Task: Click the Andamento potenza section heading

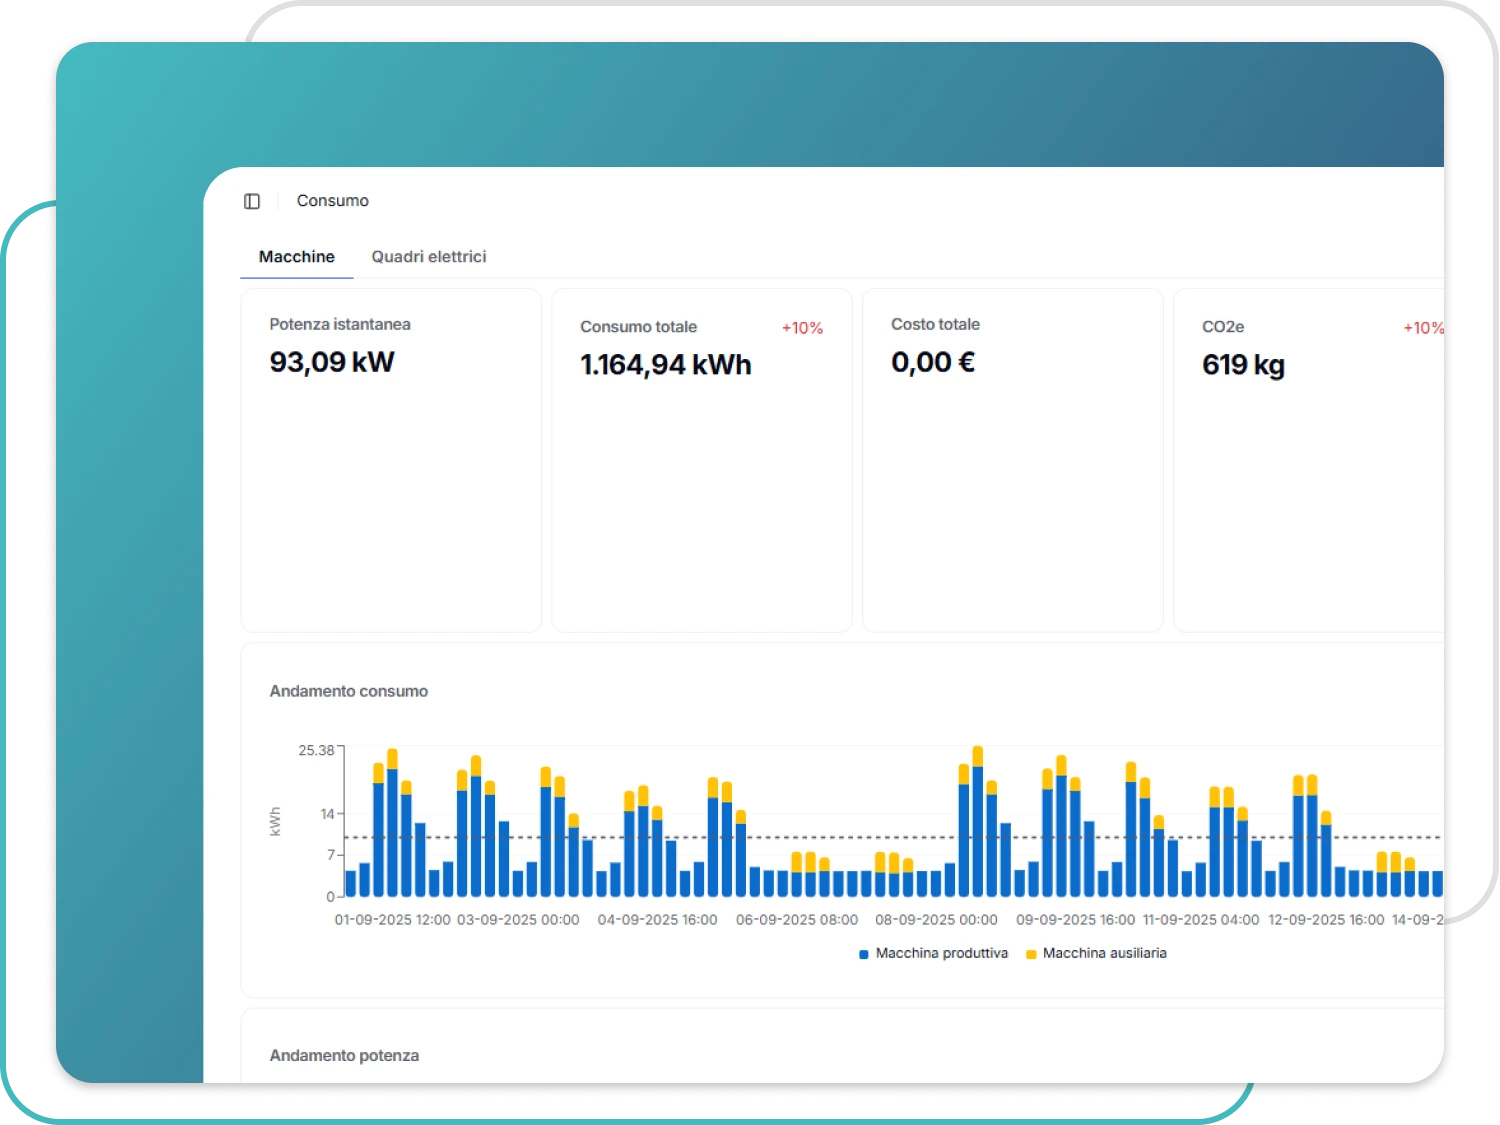Action: 344,1056
